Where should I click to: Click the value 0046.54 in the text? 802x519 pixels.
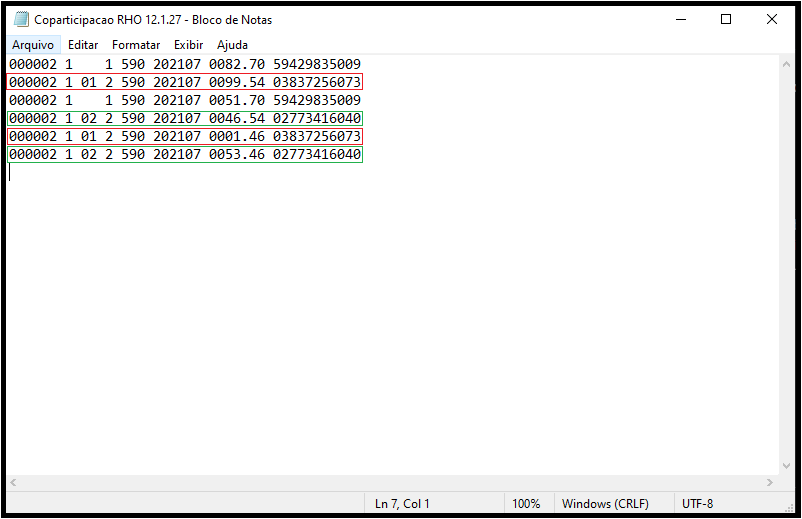click(237, 119)
